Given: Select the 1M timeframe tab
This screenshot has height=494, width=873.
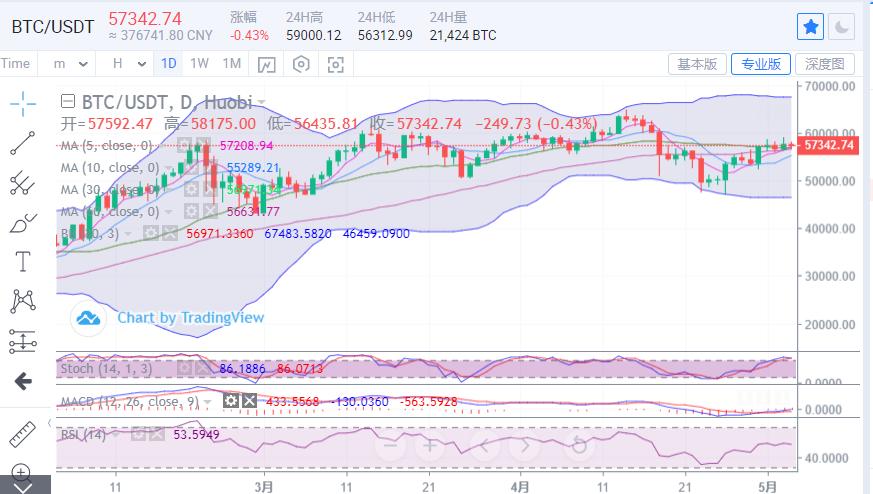Looking at the screenshot, I should [232, 64].
